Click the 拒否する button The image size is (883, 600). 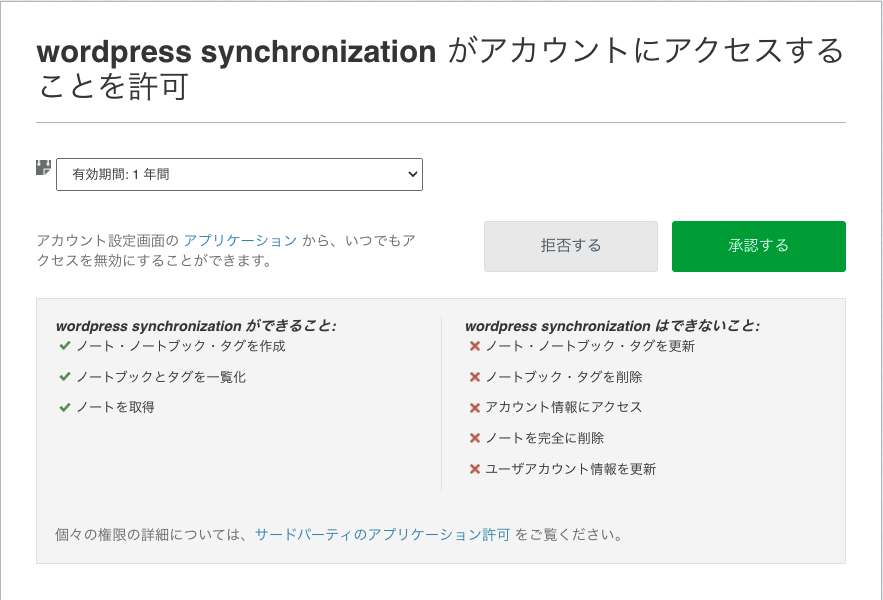click(x=570, y=246)
